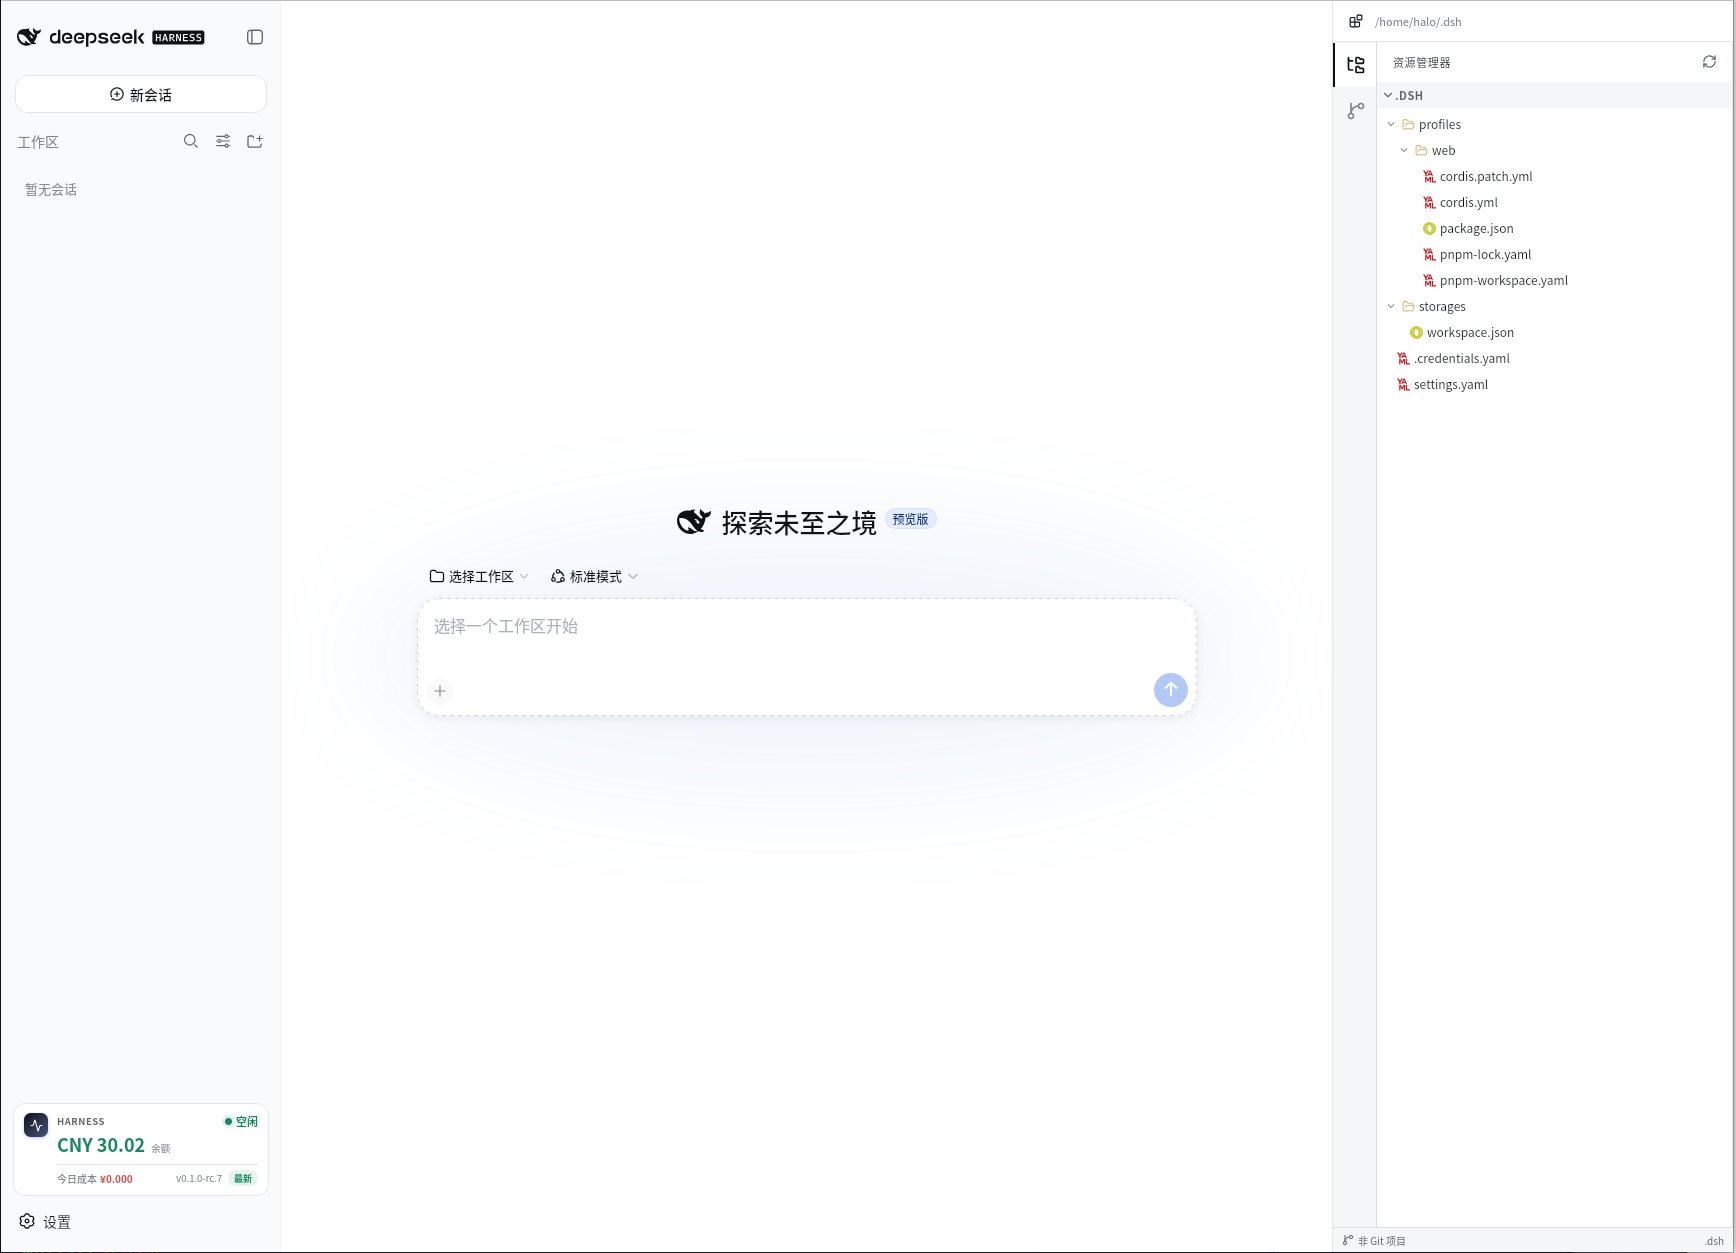Click the .dsh status bar label

1714,1241
